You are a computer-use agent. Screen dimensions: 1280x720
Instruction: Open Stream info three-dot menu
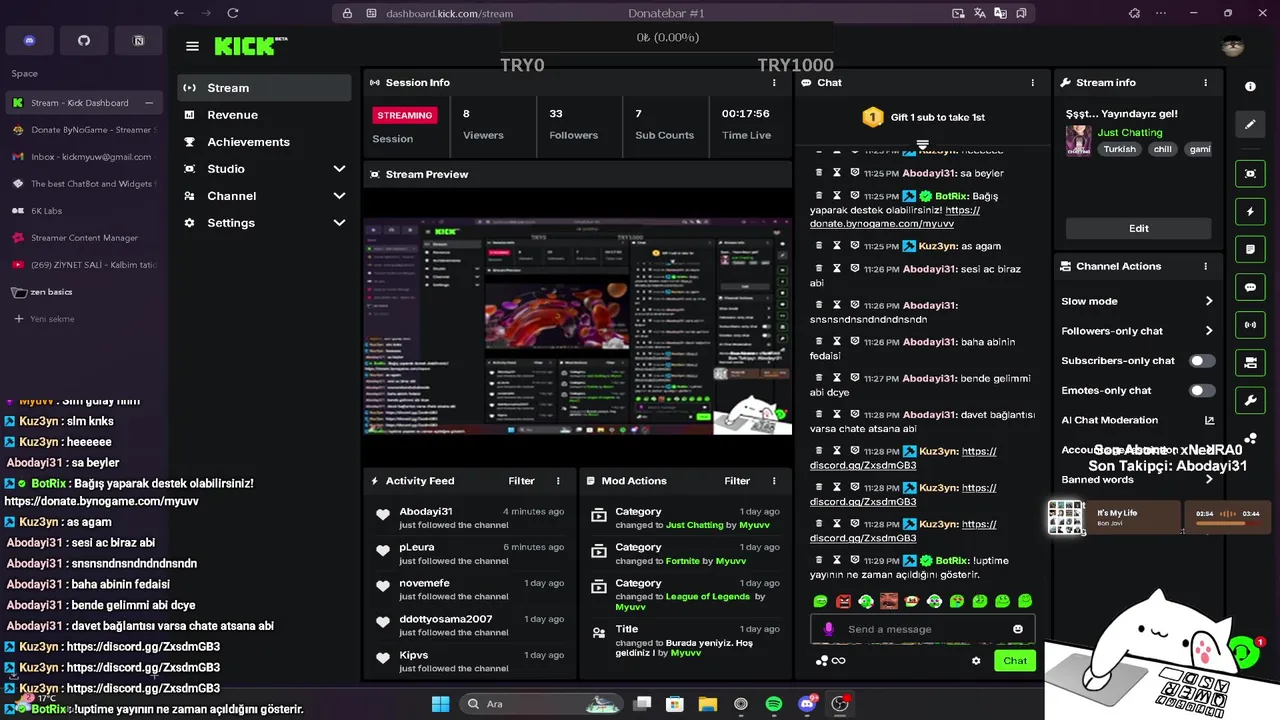coord(1205,83)
